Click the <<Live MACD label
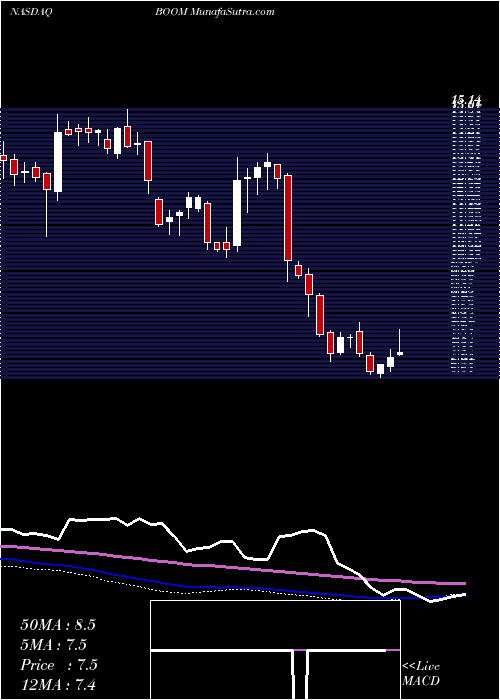Image resolution: width=500 pixels, height=700 pixels. (421, 674)
